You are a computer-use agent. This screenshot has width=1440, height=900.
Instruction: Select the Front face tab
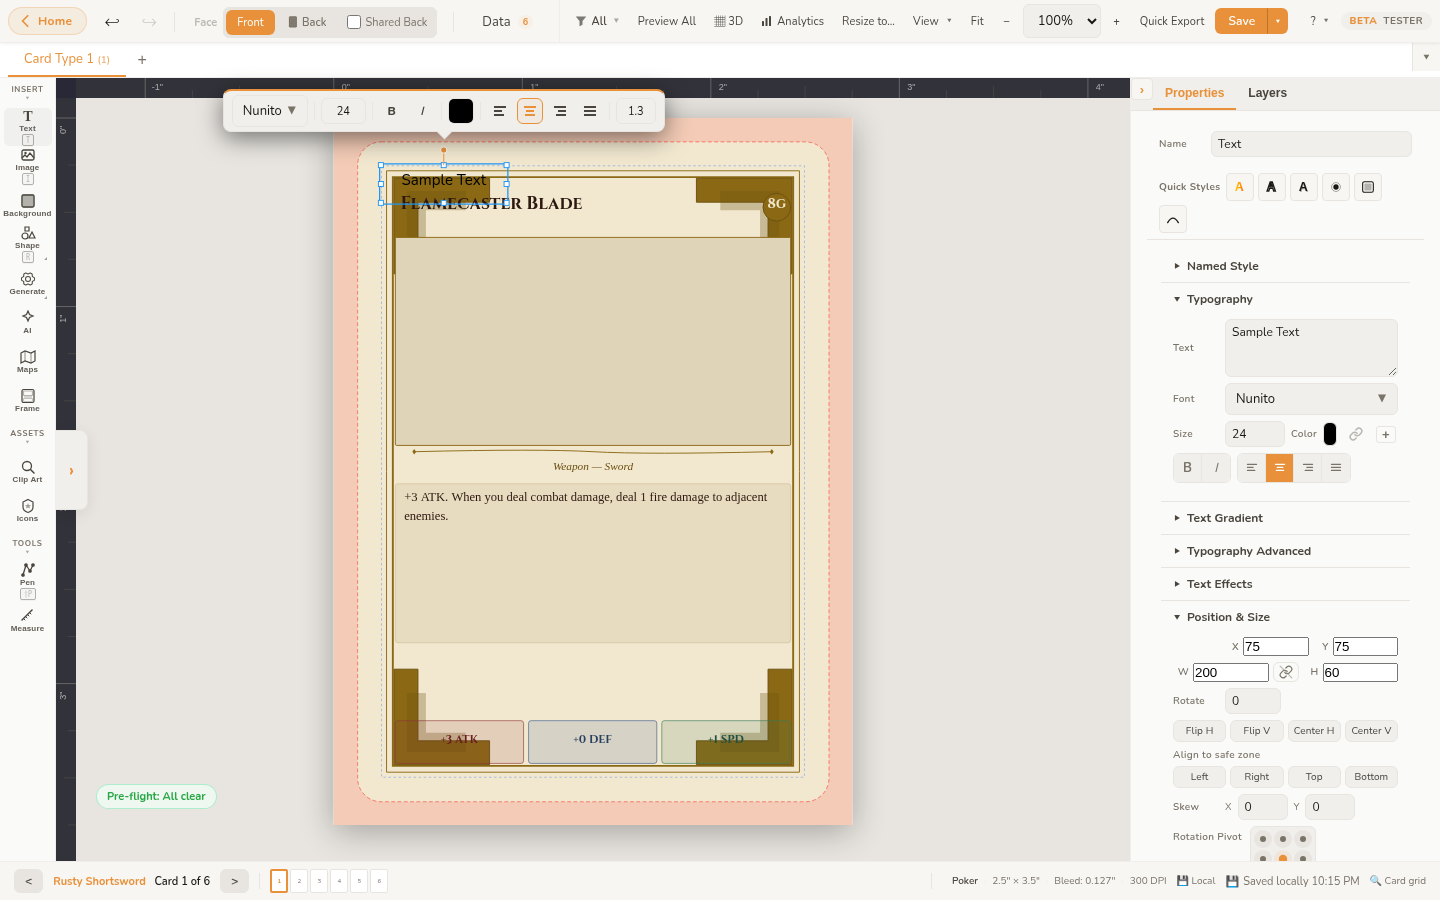coord(250,22)
